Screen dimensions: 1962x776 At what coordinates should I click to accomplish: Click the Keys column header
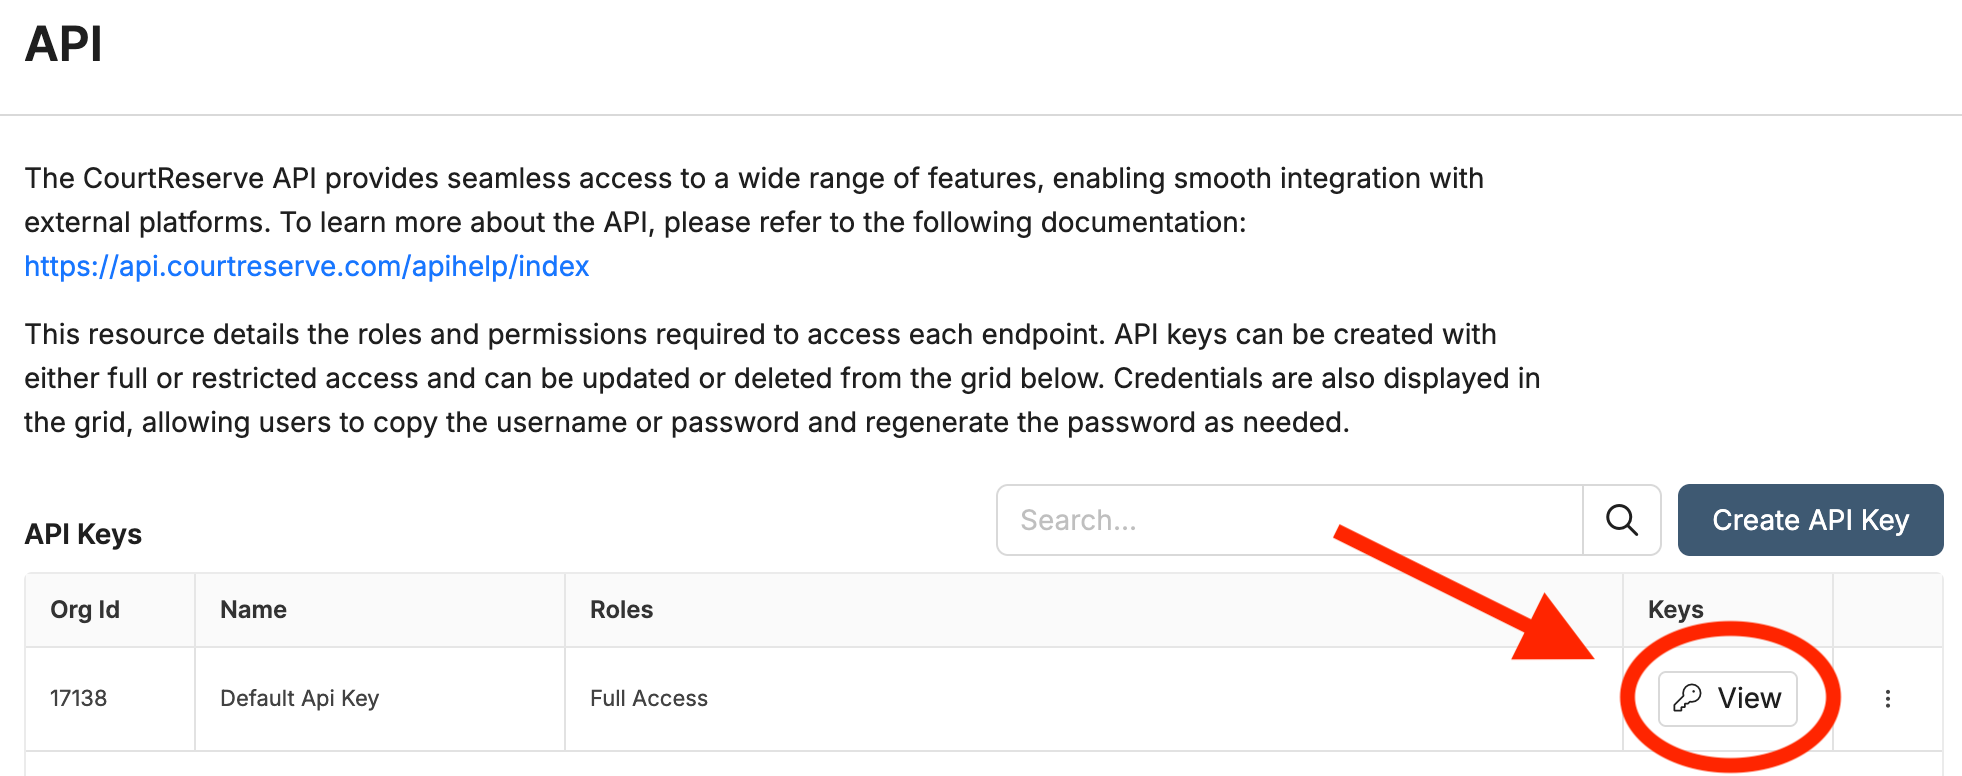[x=1675, y=610]
